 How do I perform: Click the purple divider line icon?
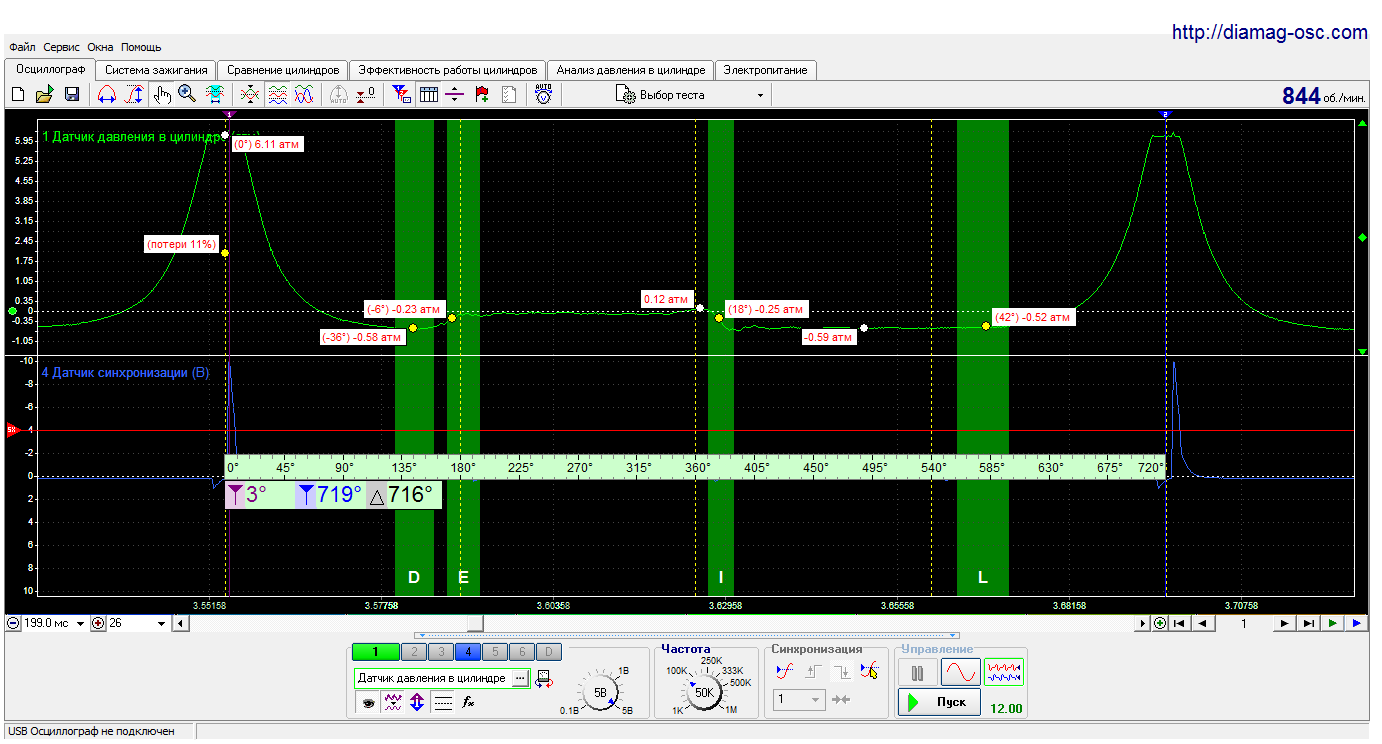[x=454, y=94]
